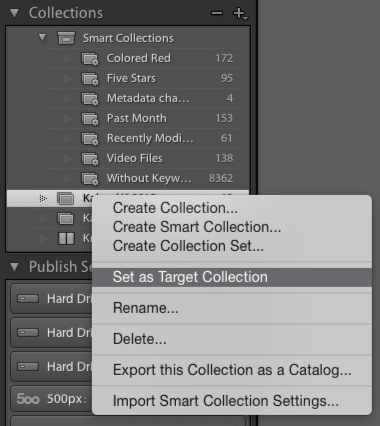Viewport: 380px width, 426px height.
Task: Click the Smart Collections set box icon
Action: 66,38
